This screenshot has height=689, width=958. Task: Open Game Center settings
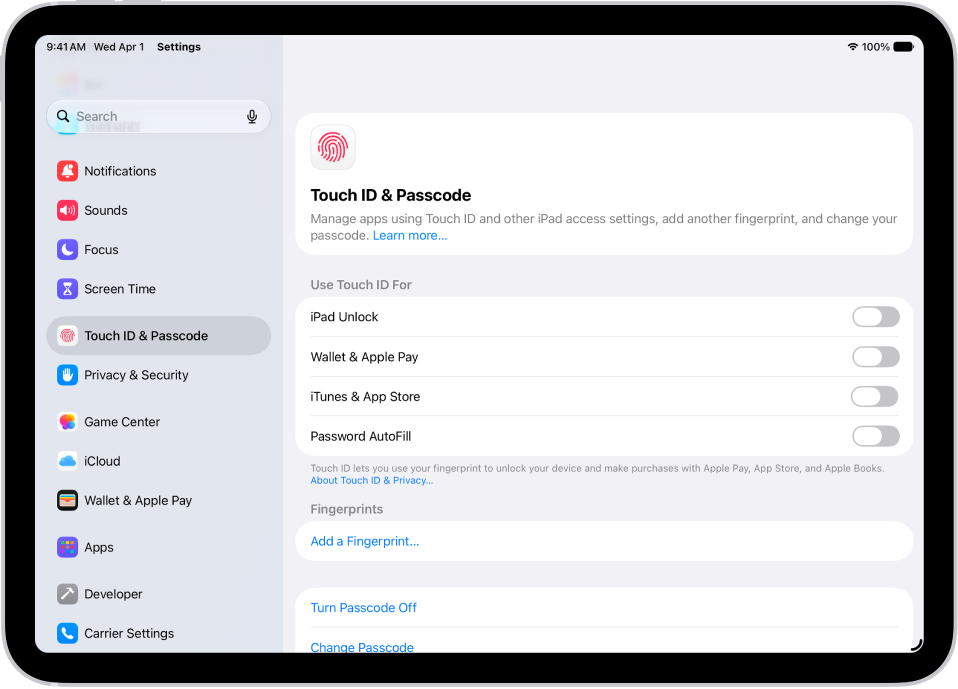159,421
